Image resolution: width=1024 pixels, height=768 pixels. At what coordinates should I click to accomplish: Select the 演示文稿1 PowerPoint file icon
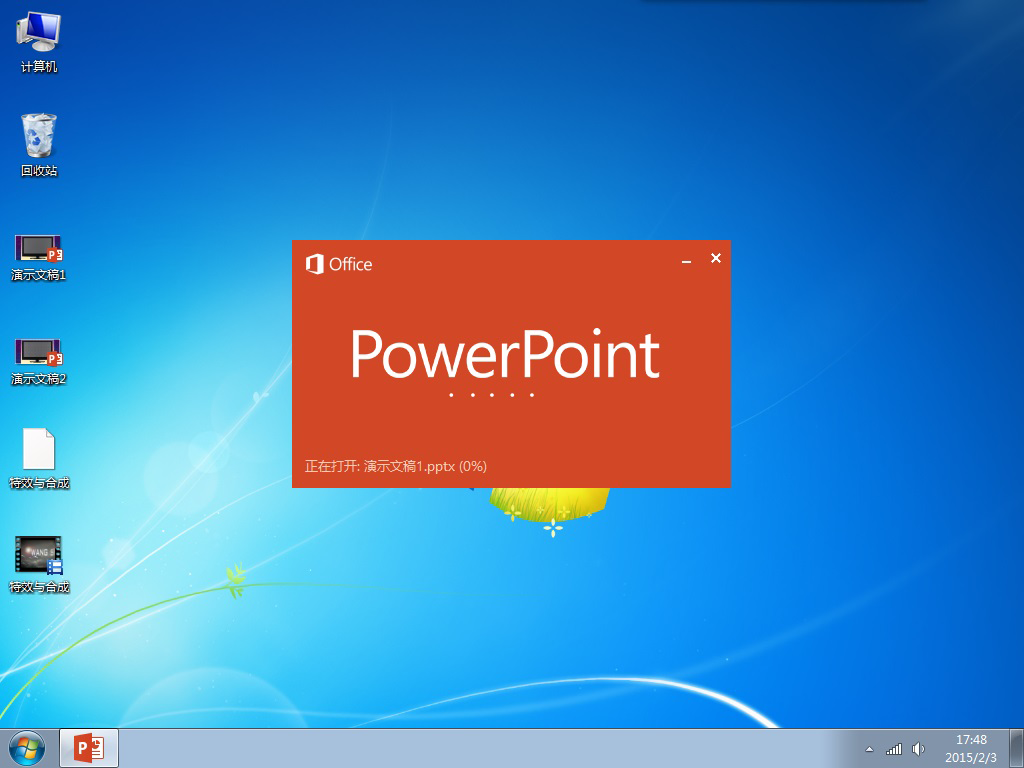point(39,257)
